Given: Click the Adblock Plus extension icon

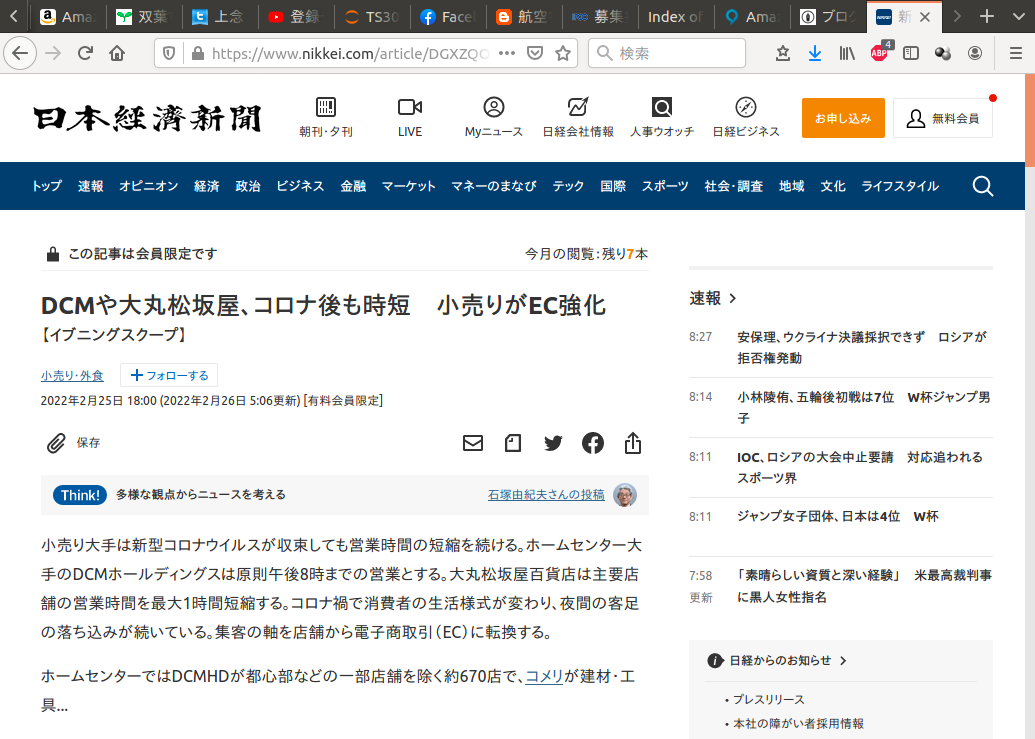Looking at the screenshot, I should [879, 53].
